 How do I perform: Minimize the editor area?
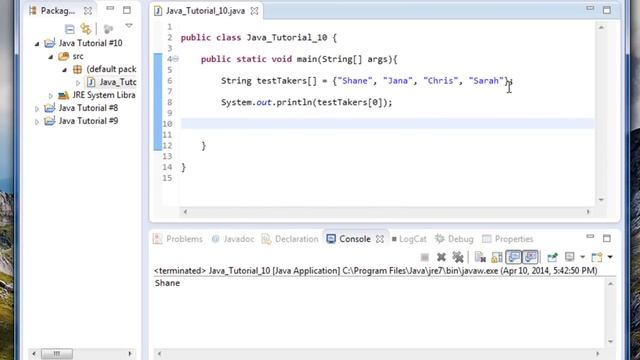pyautogui.click(x=590, y=8)
